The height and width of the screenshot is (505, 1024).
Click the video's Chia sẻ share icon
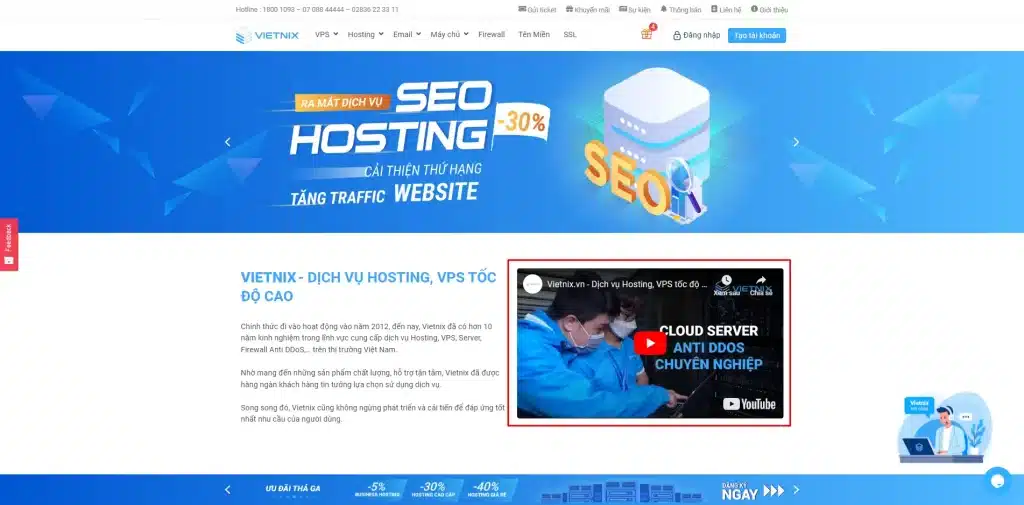point(761,285)
